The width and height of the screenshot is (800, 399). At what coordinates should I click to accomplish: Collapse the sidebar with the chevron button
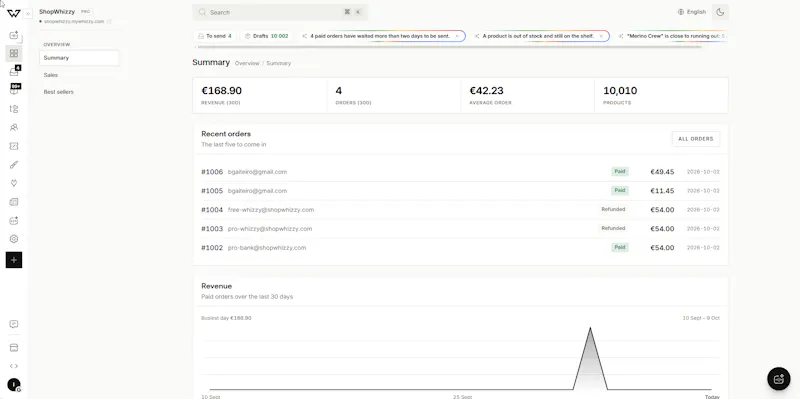coord(28,14)
